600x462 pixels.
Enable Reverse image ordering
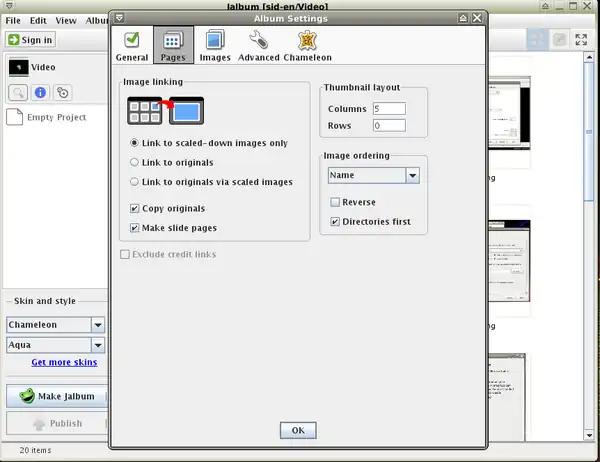[335, 202]
